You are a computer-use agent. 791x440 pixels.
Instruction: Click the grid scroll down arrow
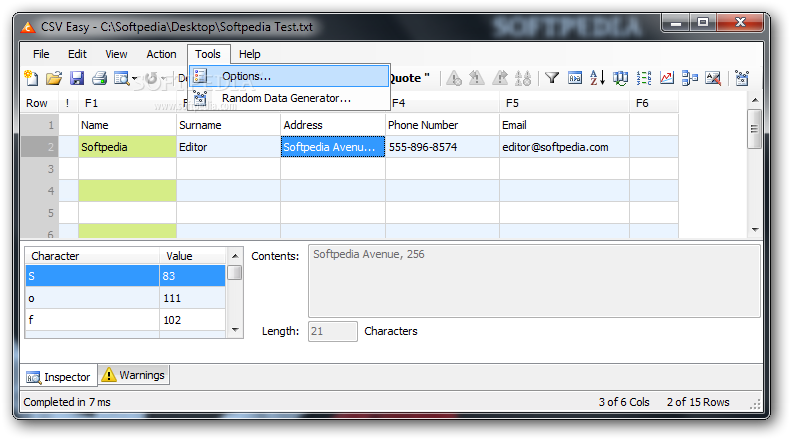(755, 230)
